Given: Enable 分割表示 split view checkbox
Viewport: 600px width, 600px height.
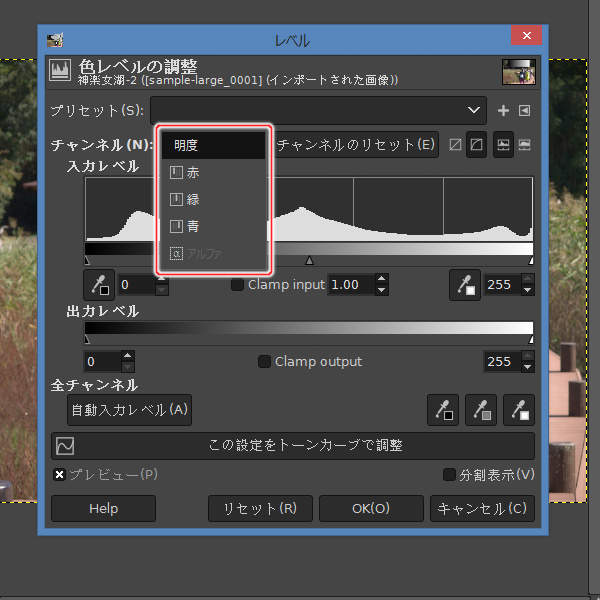Looking at the screenshot, I should pos(449,475).
